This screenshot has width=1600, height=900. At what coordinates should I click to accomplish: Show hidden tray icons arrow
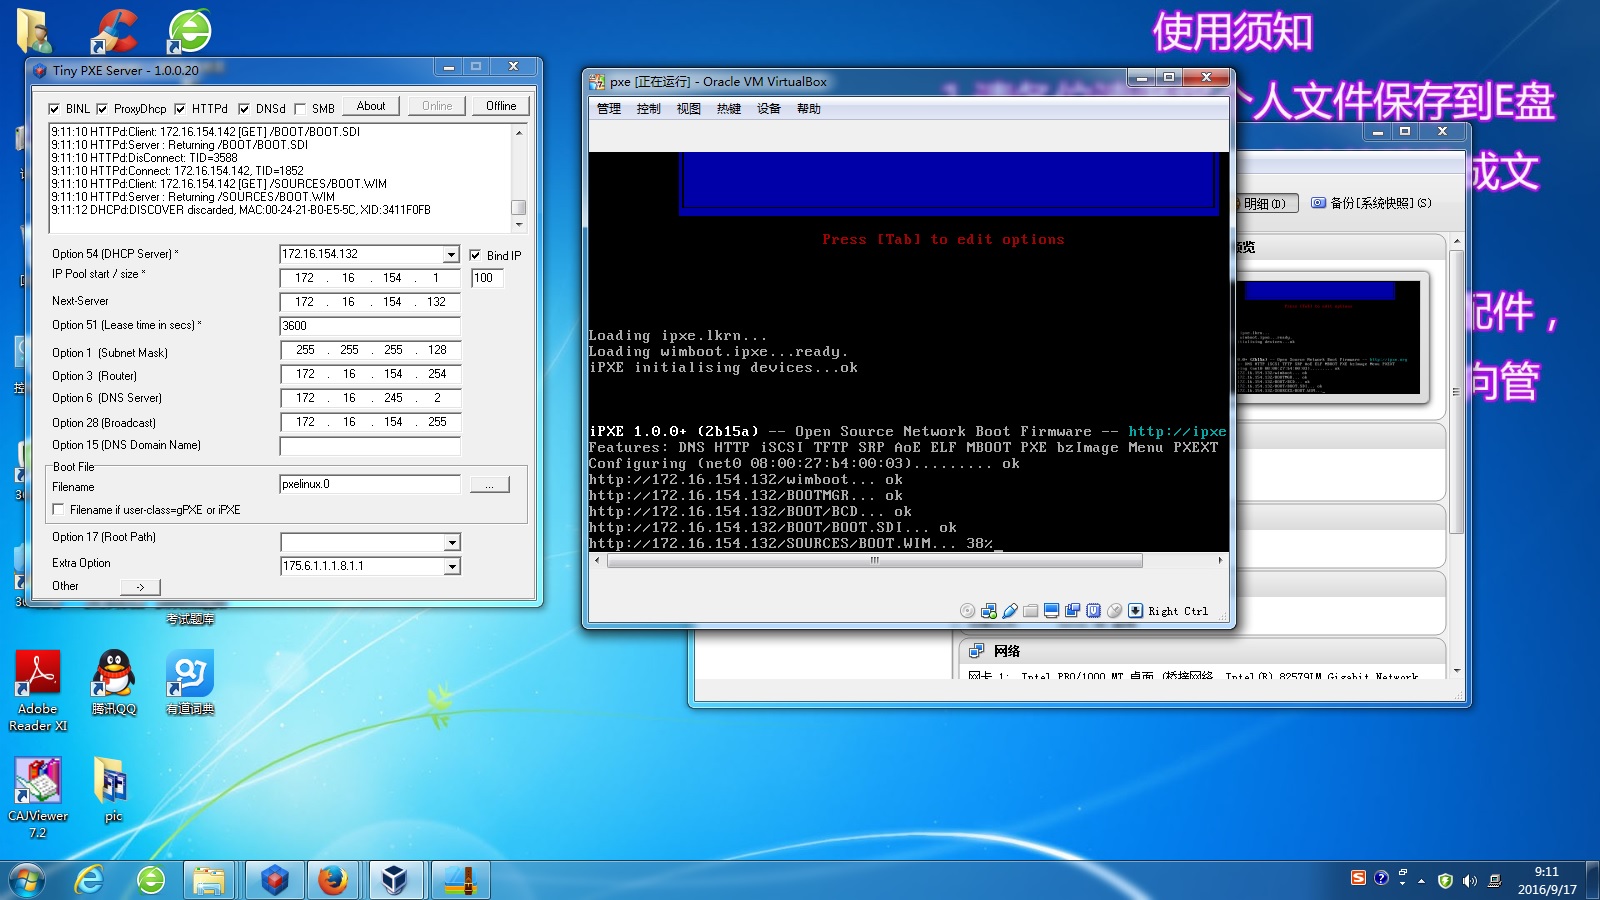1421,881
